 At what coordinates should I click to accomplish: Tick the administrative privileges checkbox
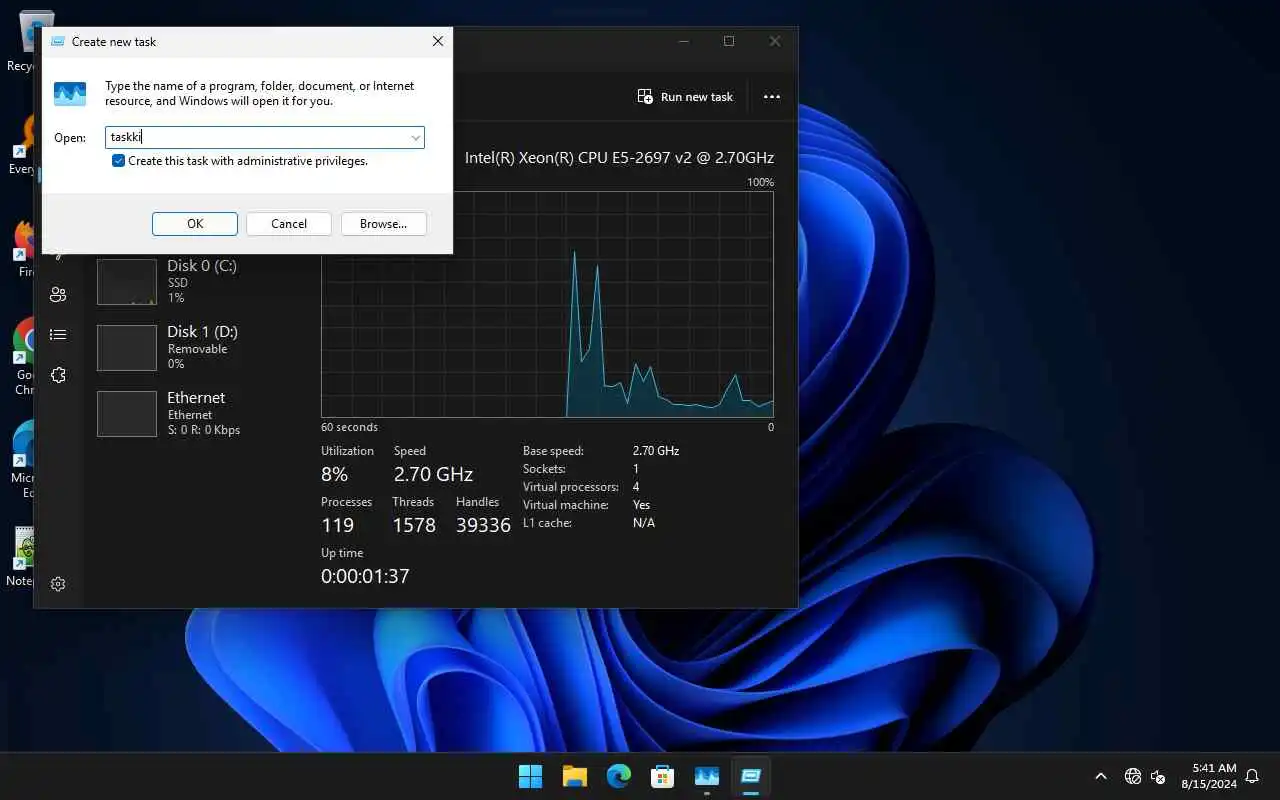tap(118, 161)
